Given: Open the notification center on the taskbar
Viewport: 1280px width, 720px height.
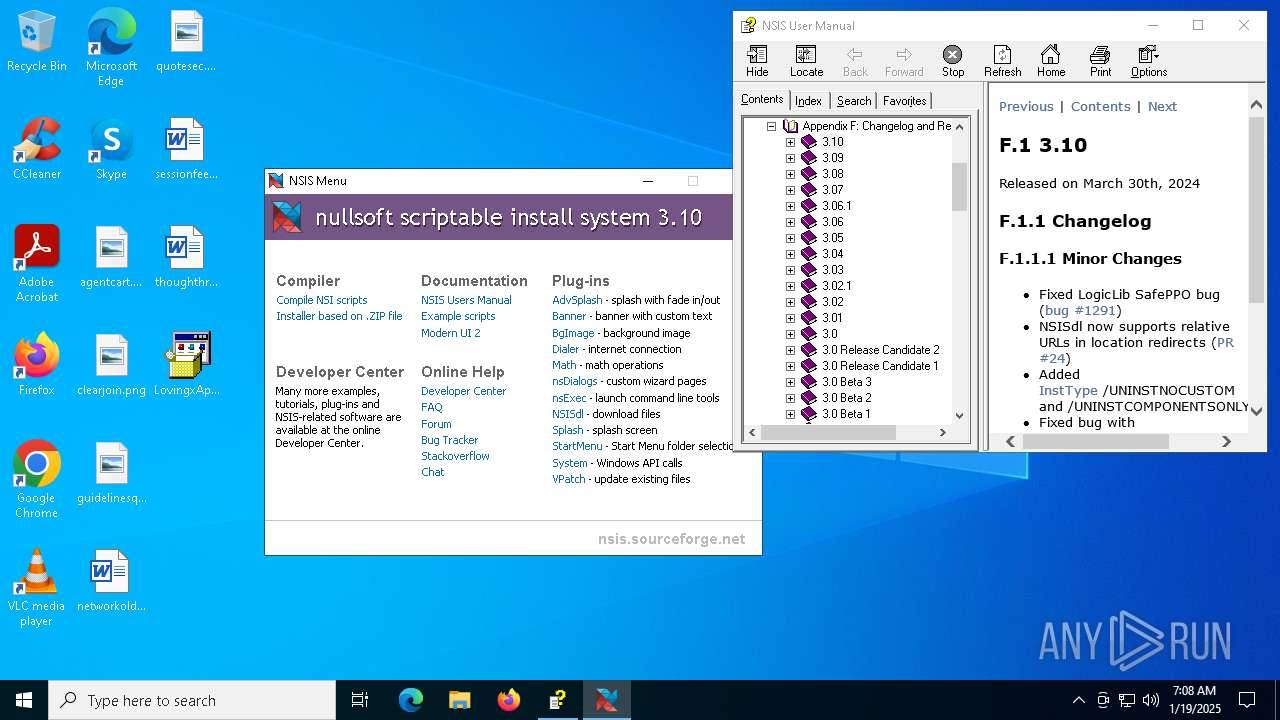Looking at the screenshot, I should click(1247, 700).
